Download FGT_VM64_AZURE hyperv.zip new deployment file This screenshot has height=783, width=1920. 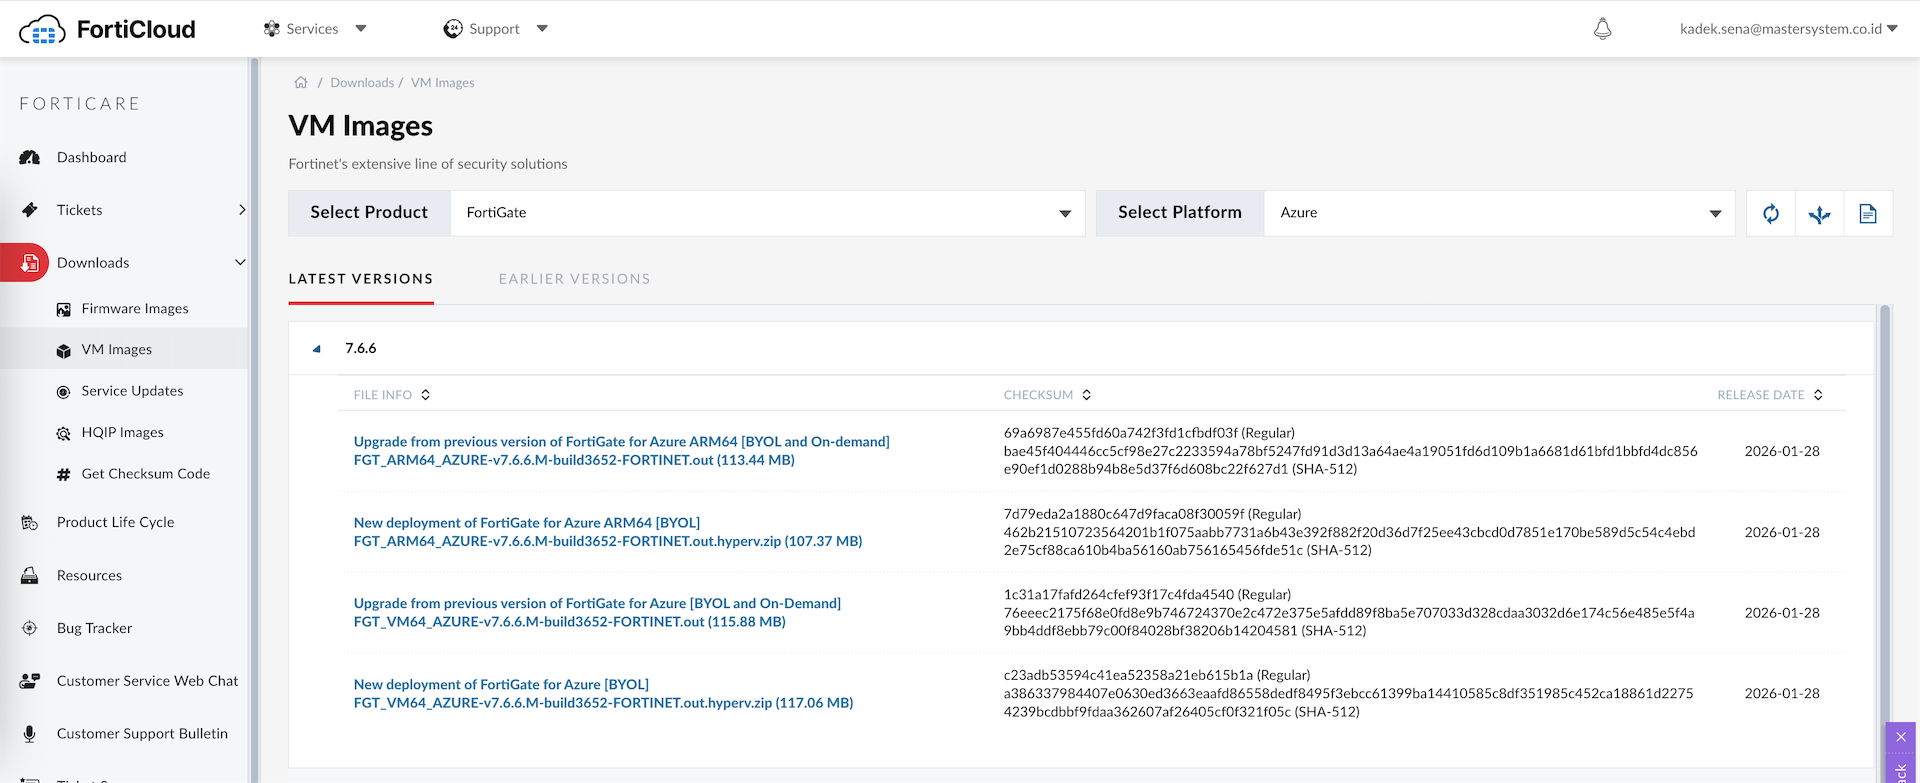point(603,703)
